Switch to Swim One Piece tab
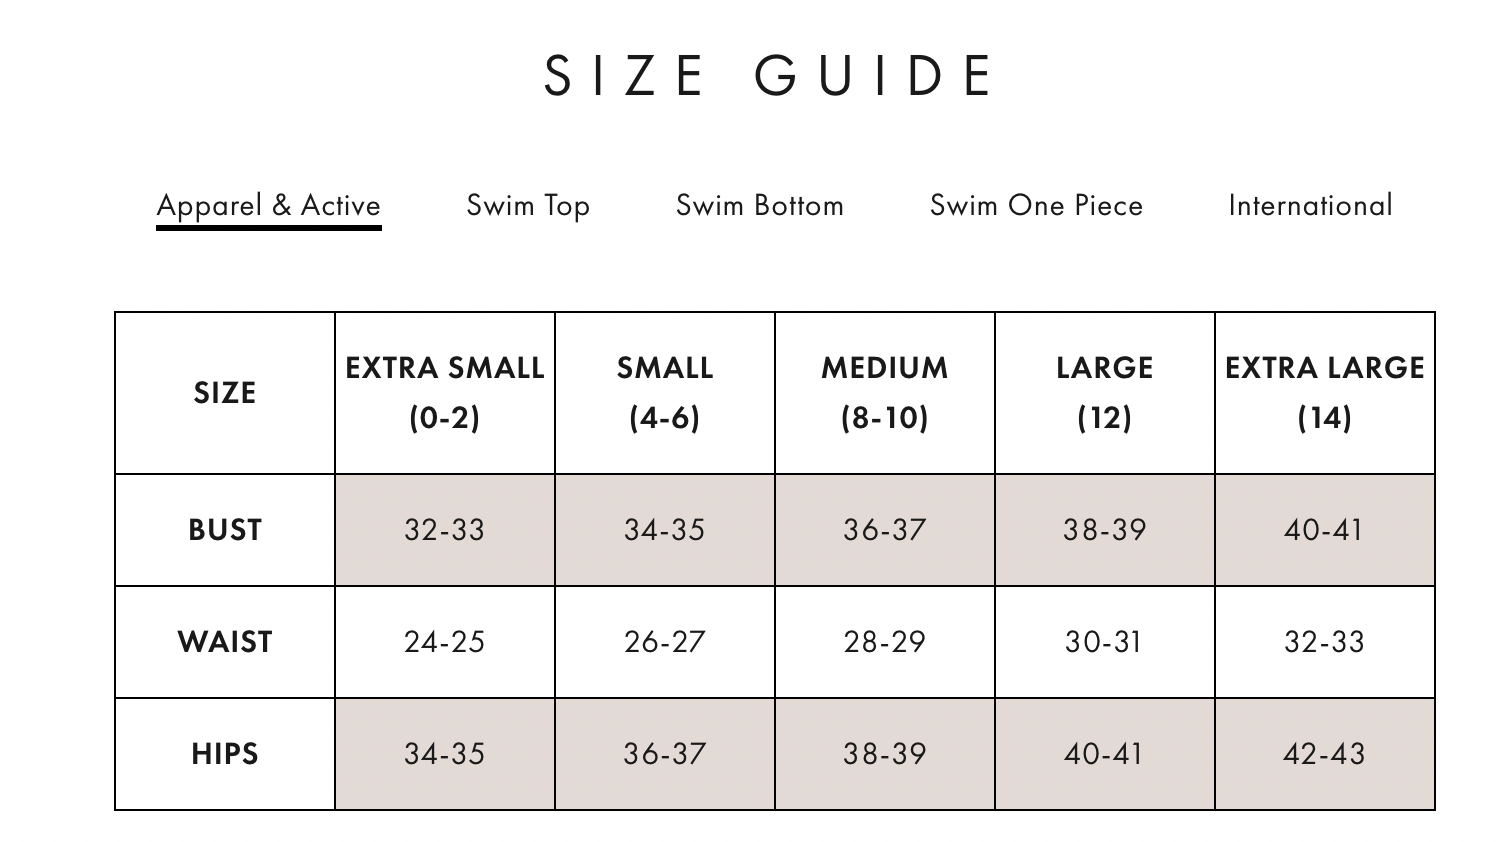Viewport: 1500px width, 842px height. [1036, 205]
